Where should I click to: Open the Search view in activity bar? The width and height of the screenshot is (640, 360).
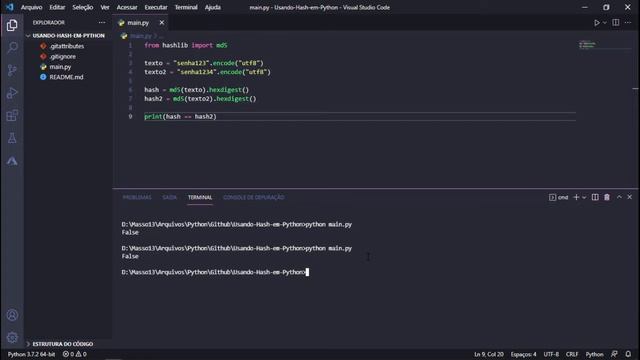click(x=12, y=48)
